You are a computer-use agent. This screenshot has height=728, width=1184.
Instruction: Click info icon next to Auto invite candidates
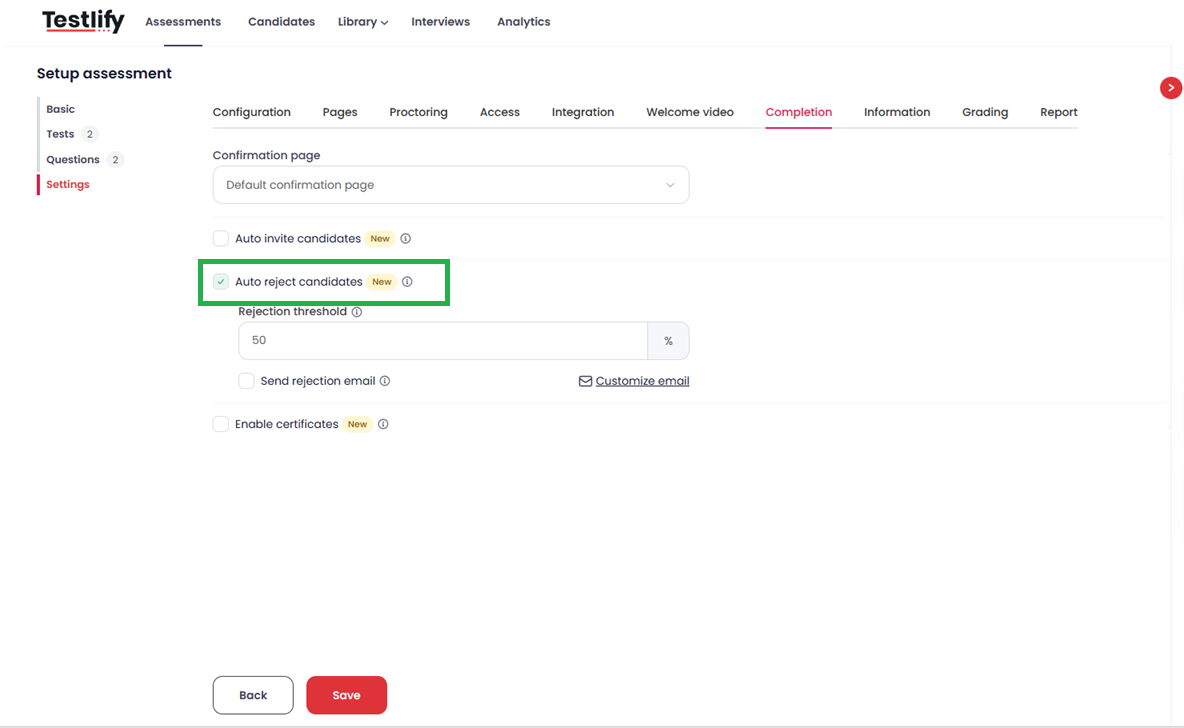tap(405, 239)
